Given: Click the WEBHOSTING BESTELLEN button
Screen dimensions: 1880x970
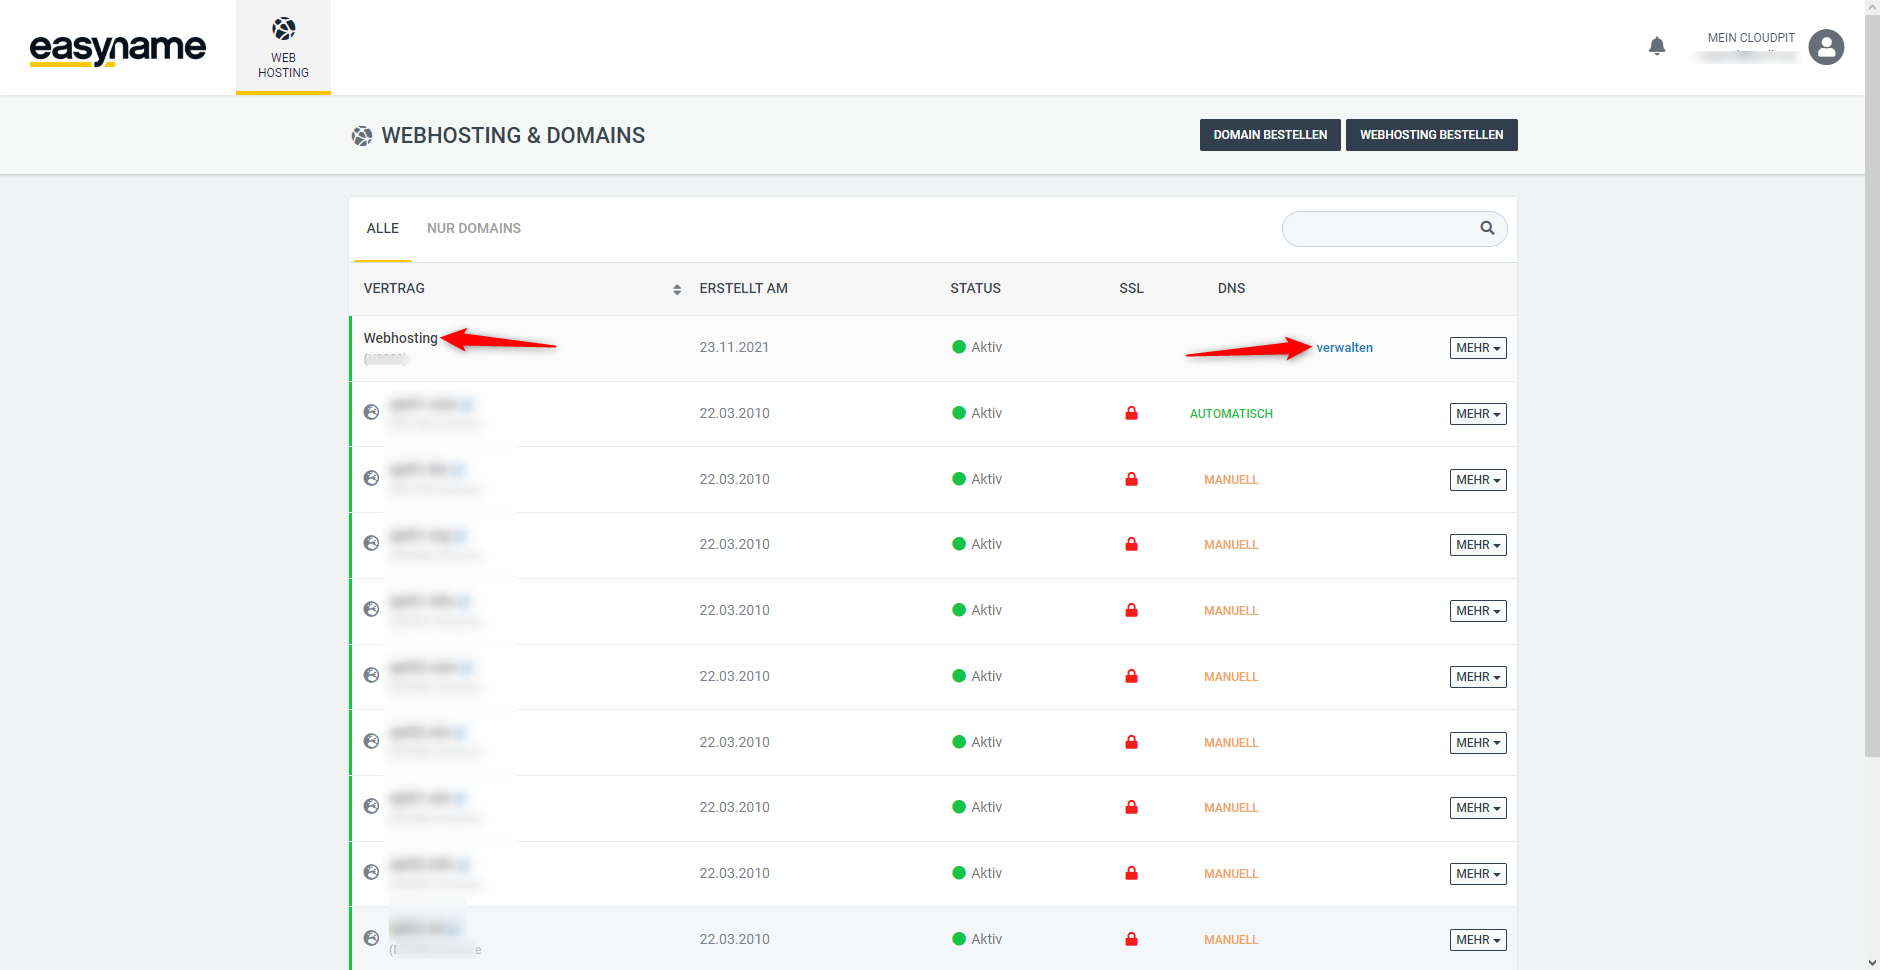Looking at the screenshot, I should tap(1431, 135).
